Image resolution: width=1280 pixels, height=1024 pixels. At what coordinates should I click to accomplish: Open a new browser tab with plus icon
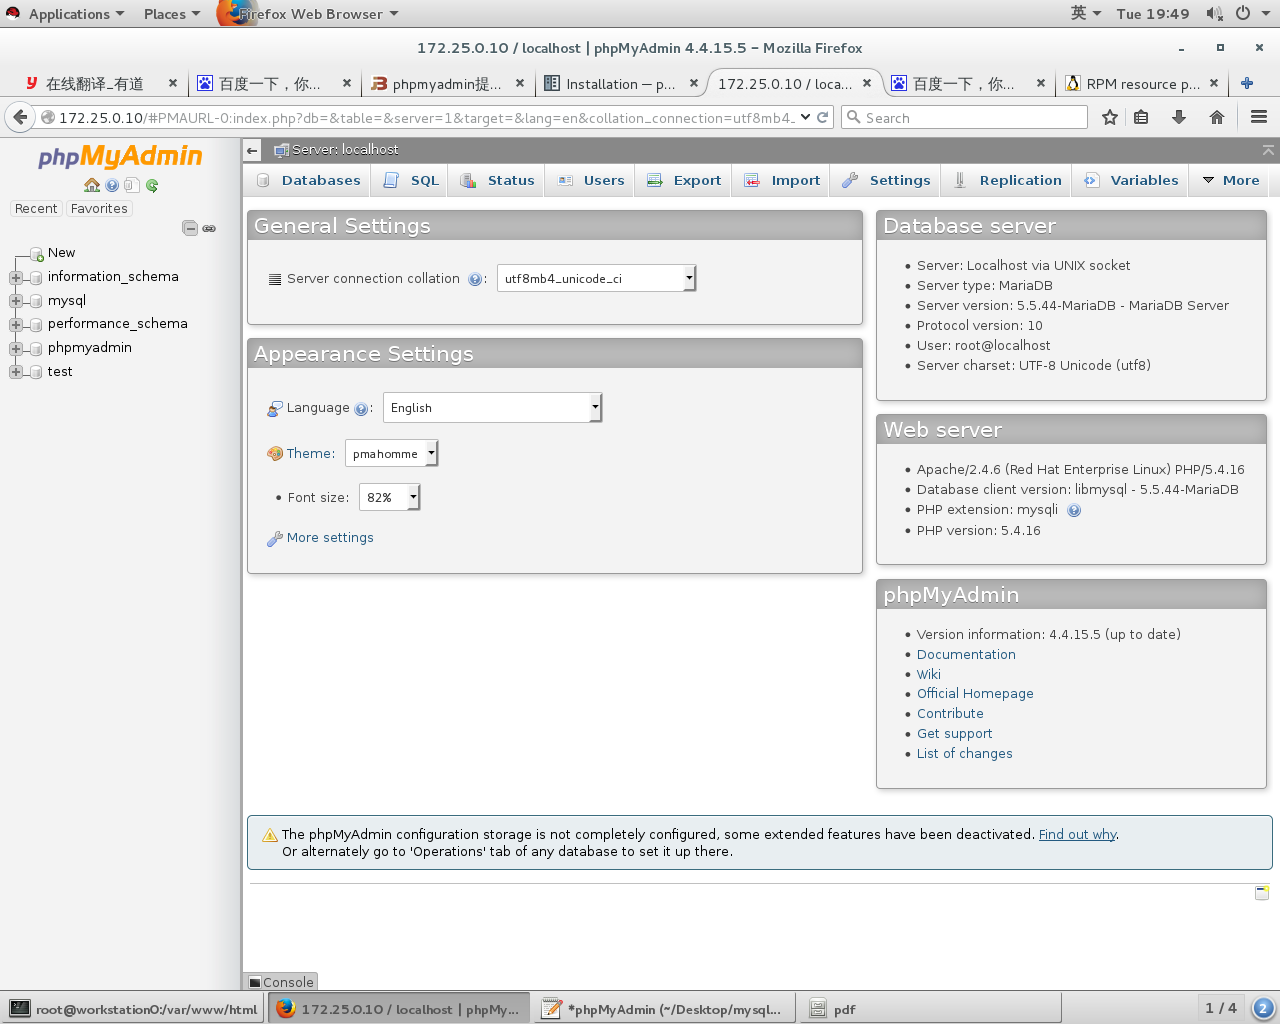pos(1247,83)
